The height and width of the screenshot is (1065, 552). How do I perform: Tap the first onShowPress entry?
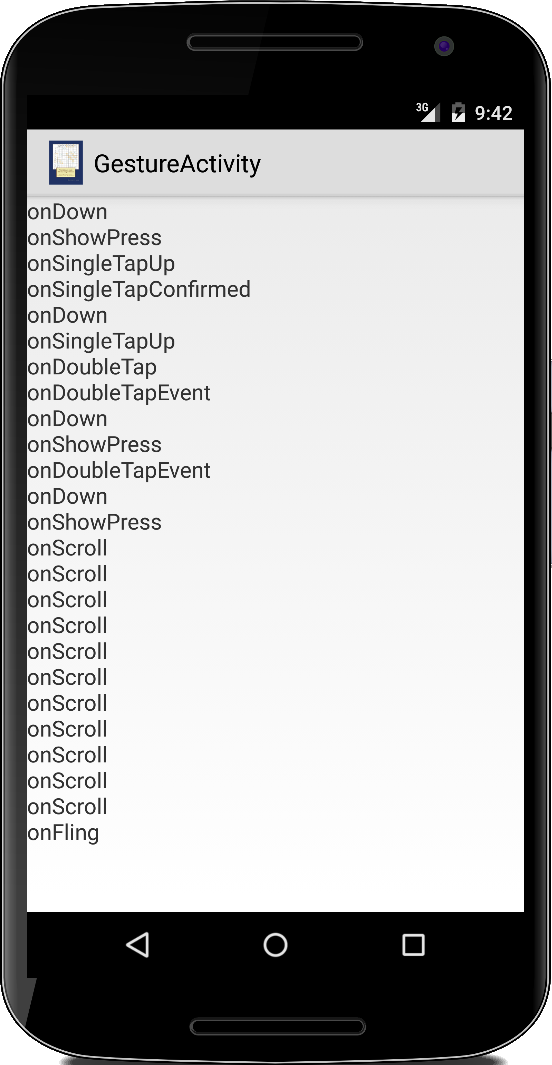click(94, 238)
